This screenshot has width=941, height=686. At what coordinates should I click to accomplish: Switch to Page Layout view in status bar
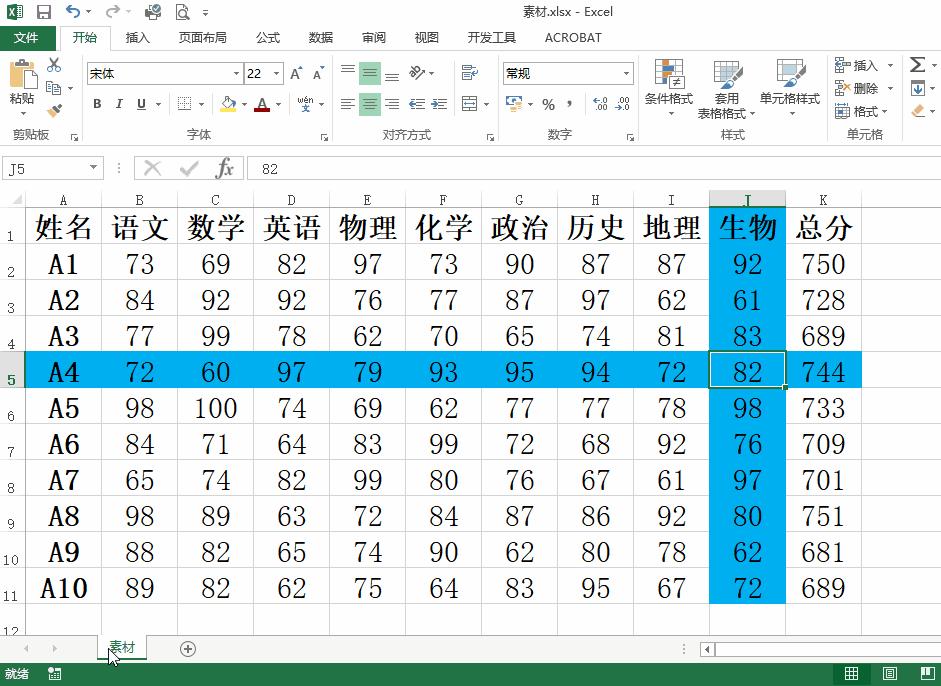(x=889, y=674)
